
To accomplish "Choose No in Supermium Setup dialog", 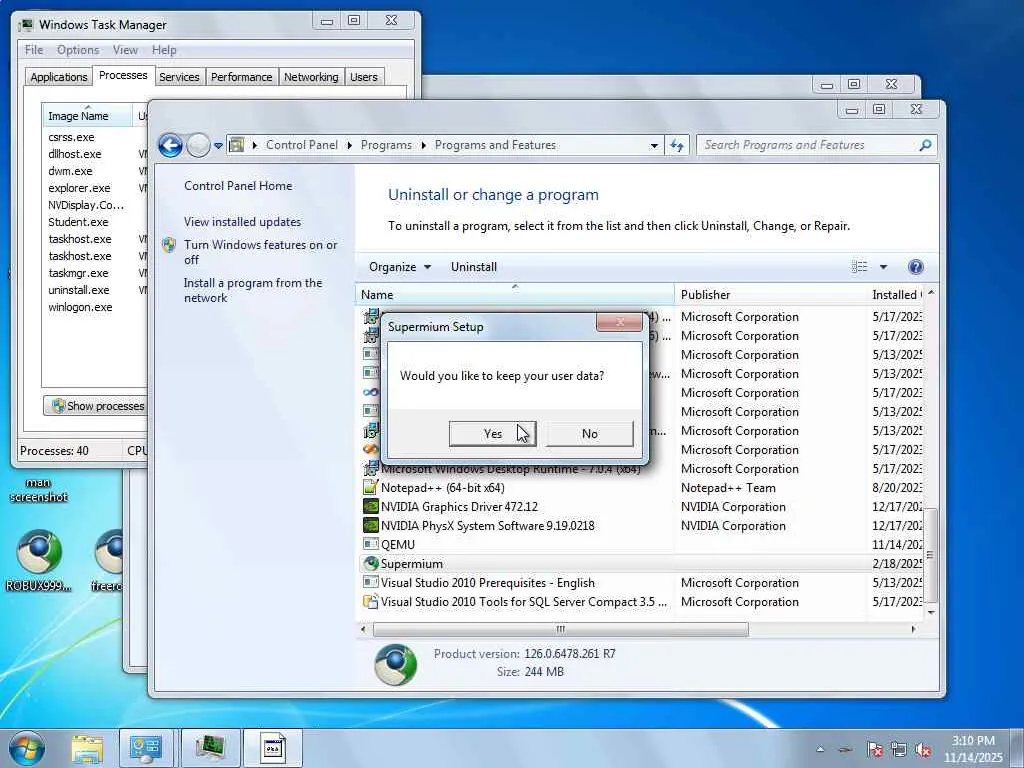I will (589, 434).
